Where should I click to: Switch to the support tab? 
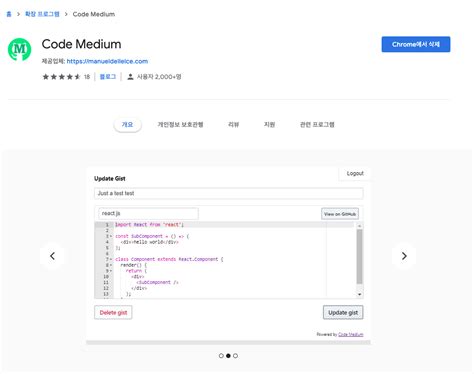coord(269,125)
